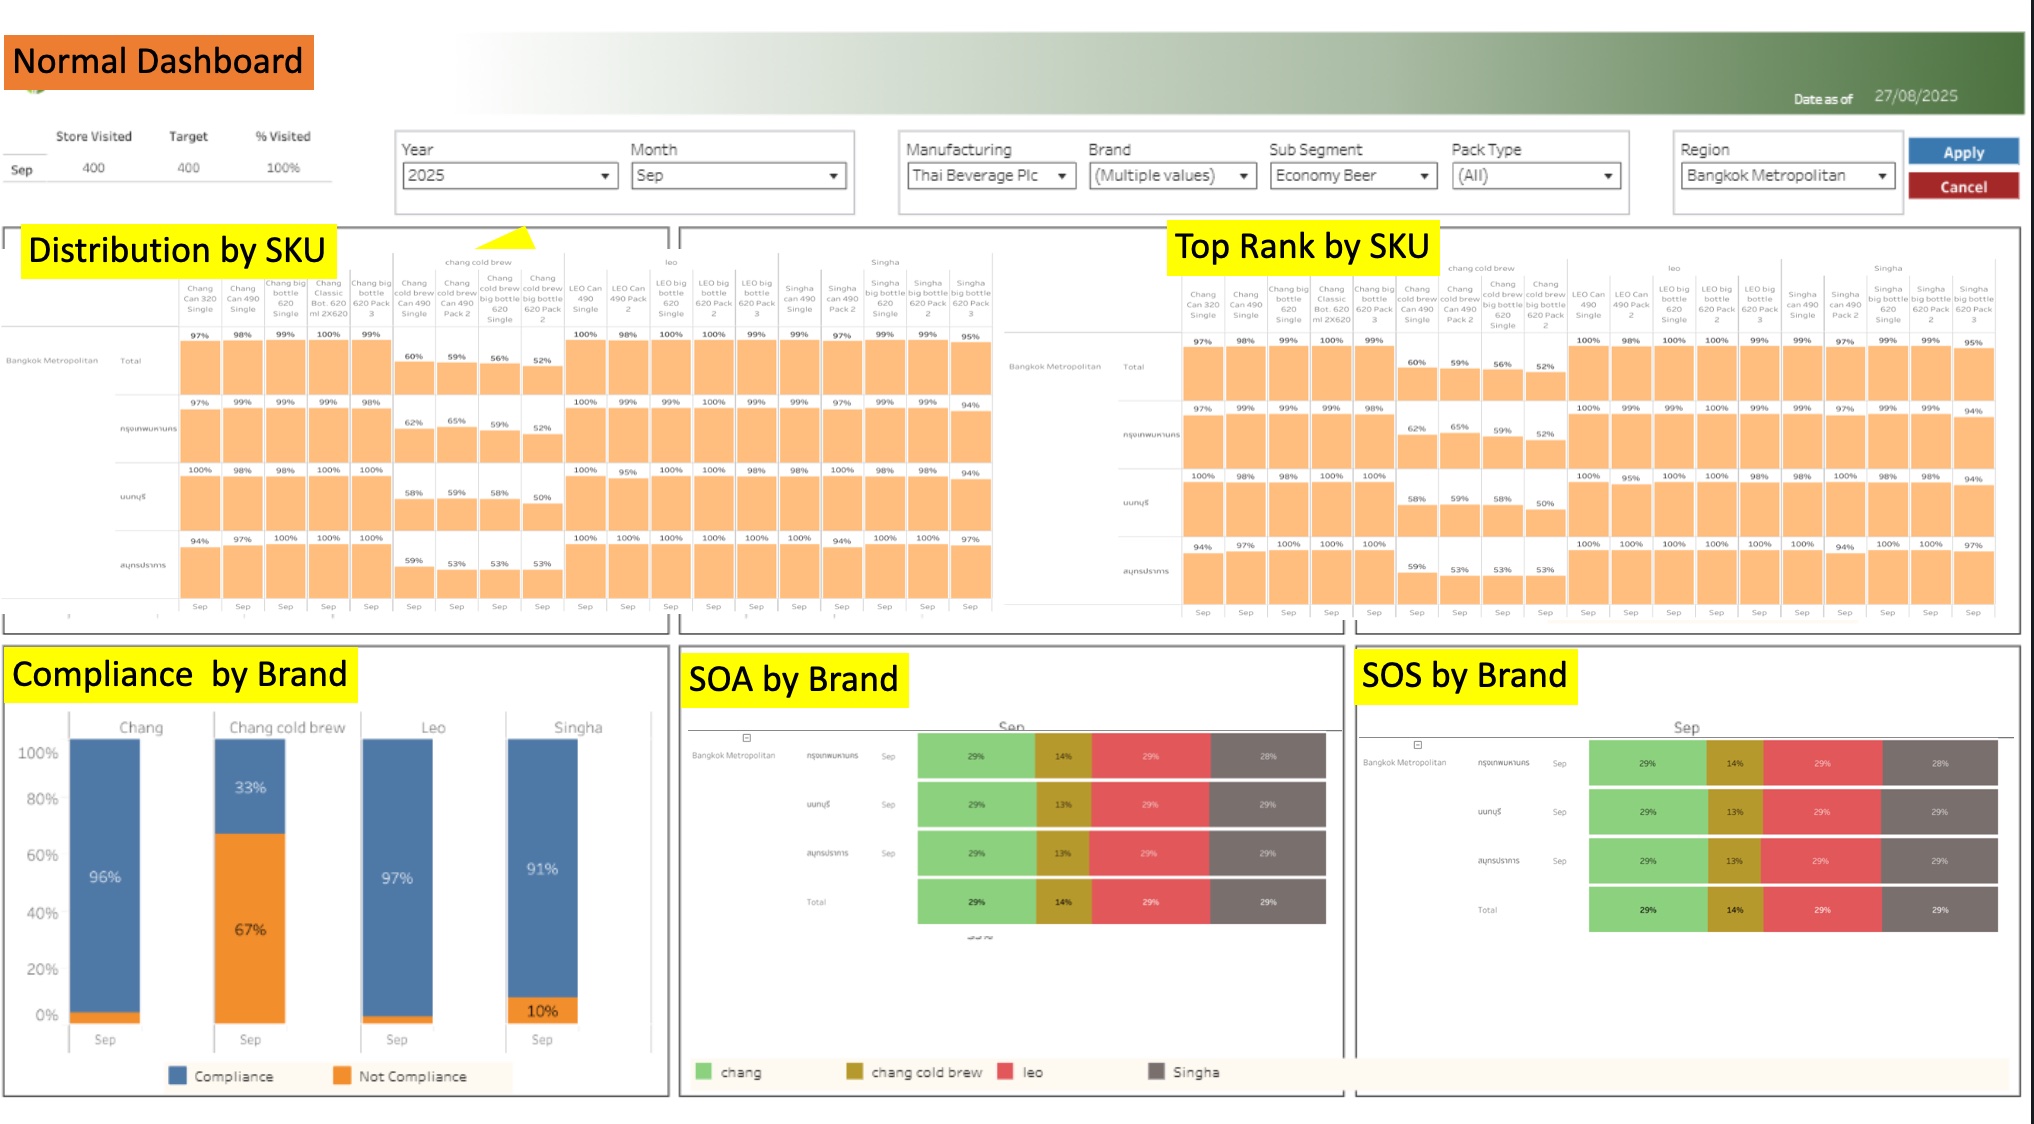Click the blue Apply button

[1963, 152]
